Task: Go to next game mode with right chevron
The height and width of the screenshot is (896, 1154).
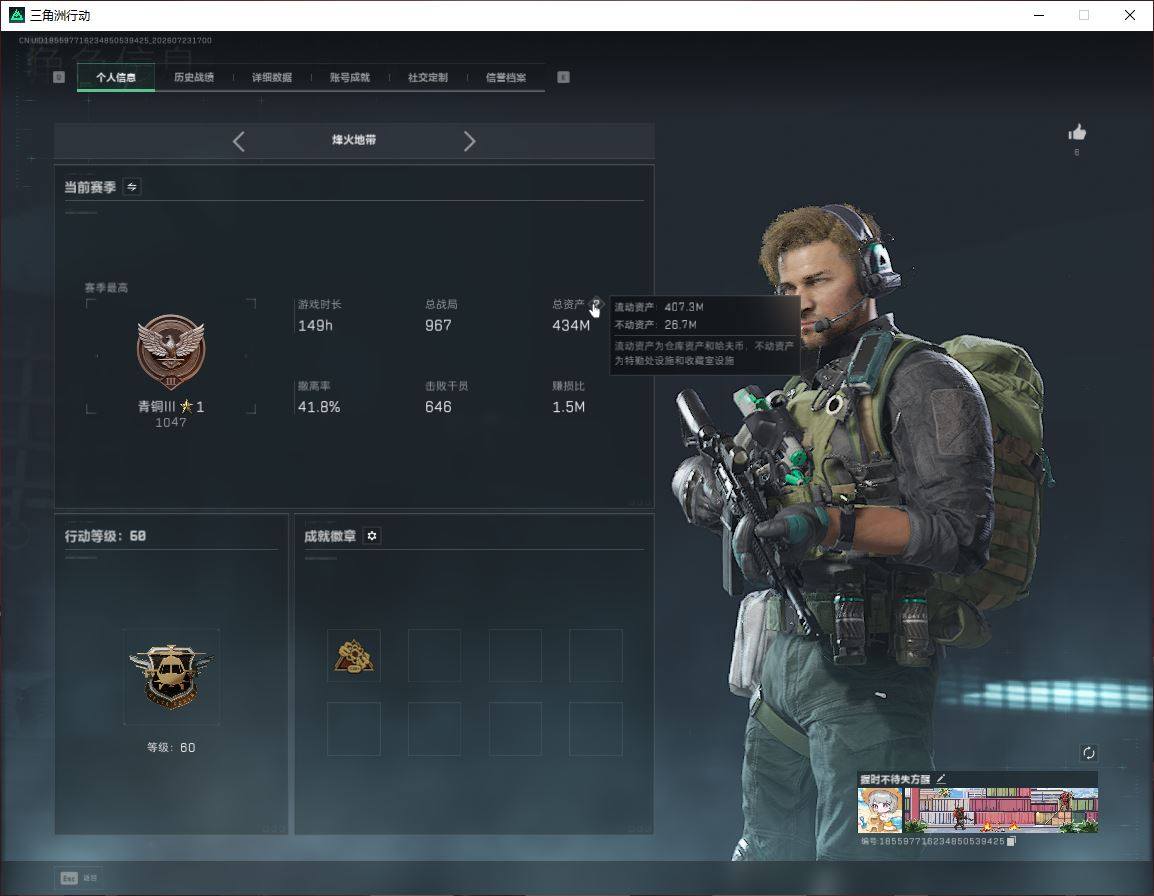Action: pyautogui.click(x=469, y=141)
